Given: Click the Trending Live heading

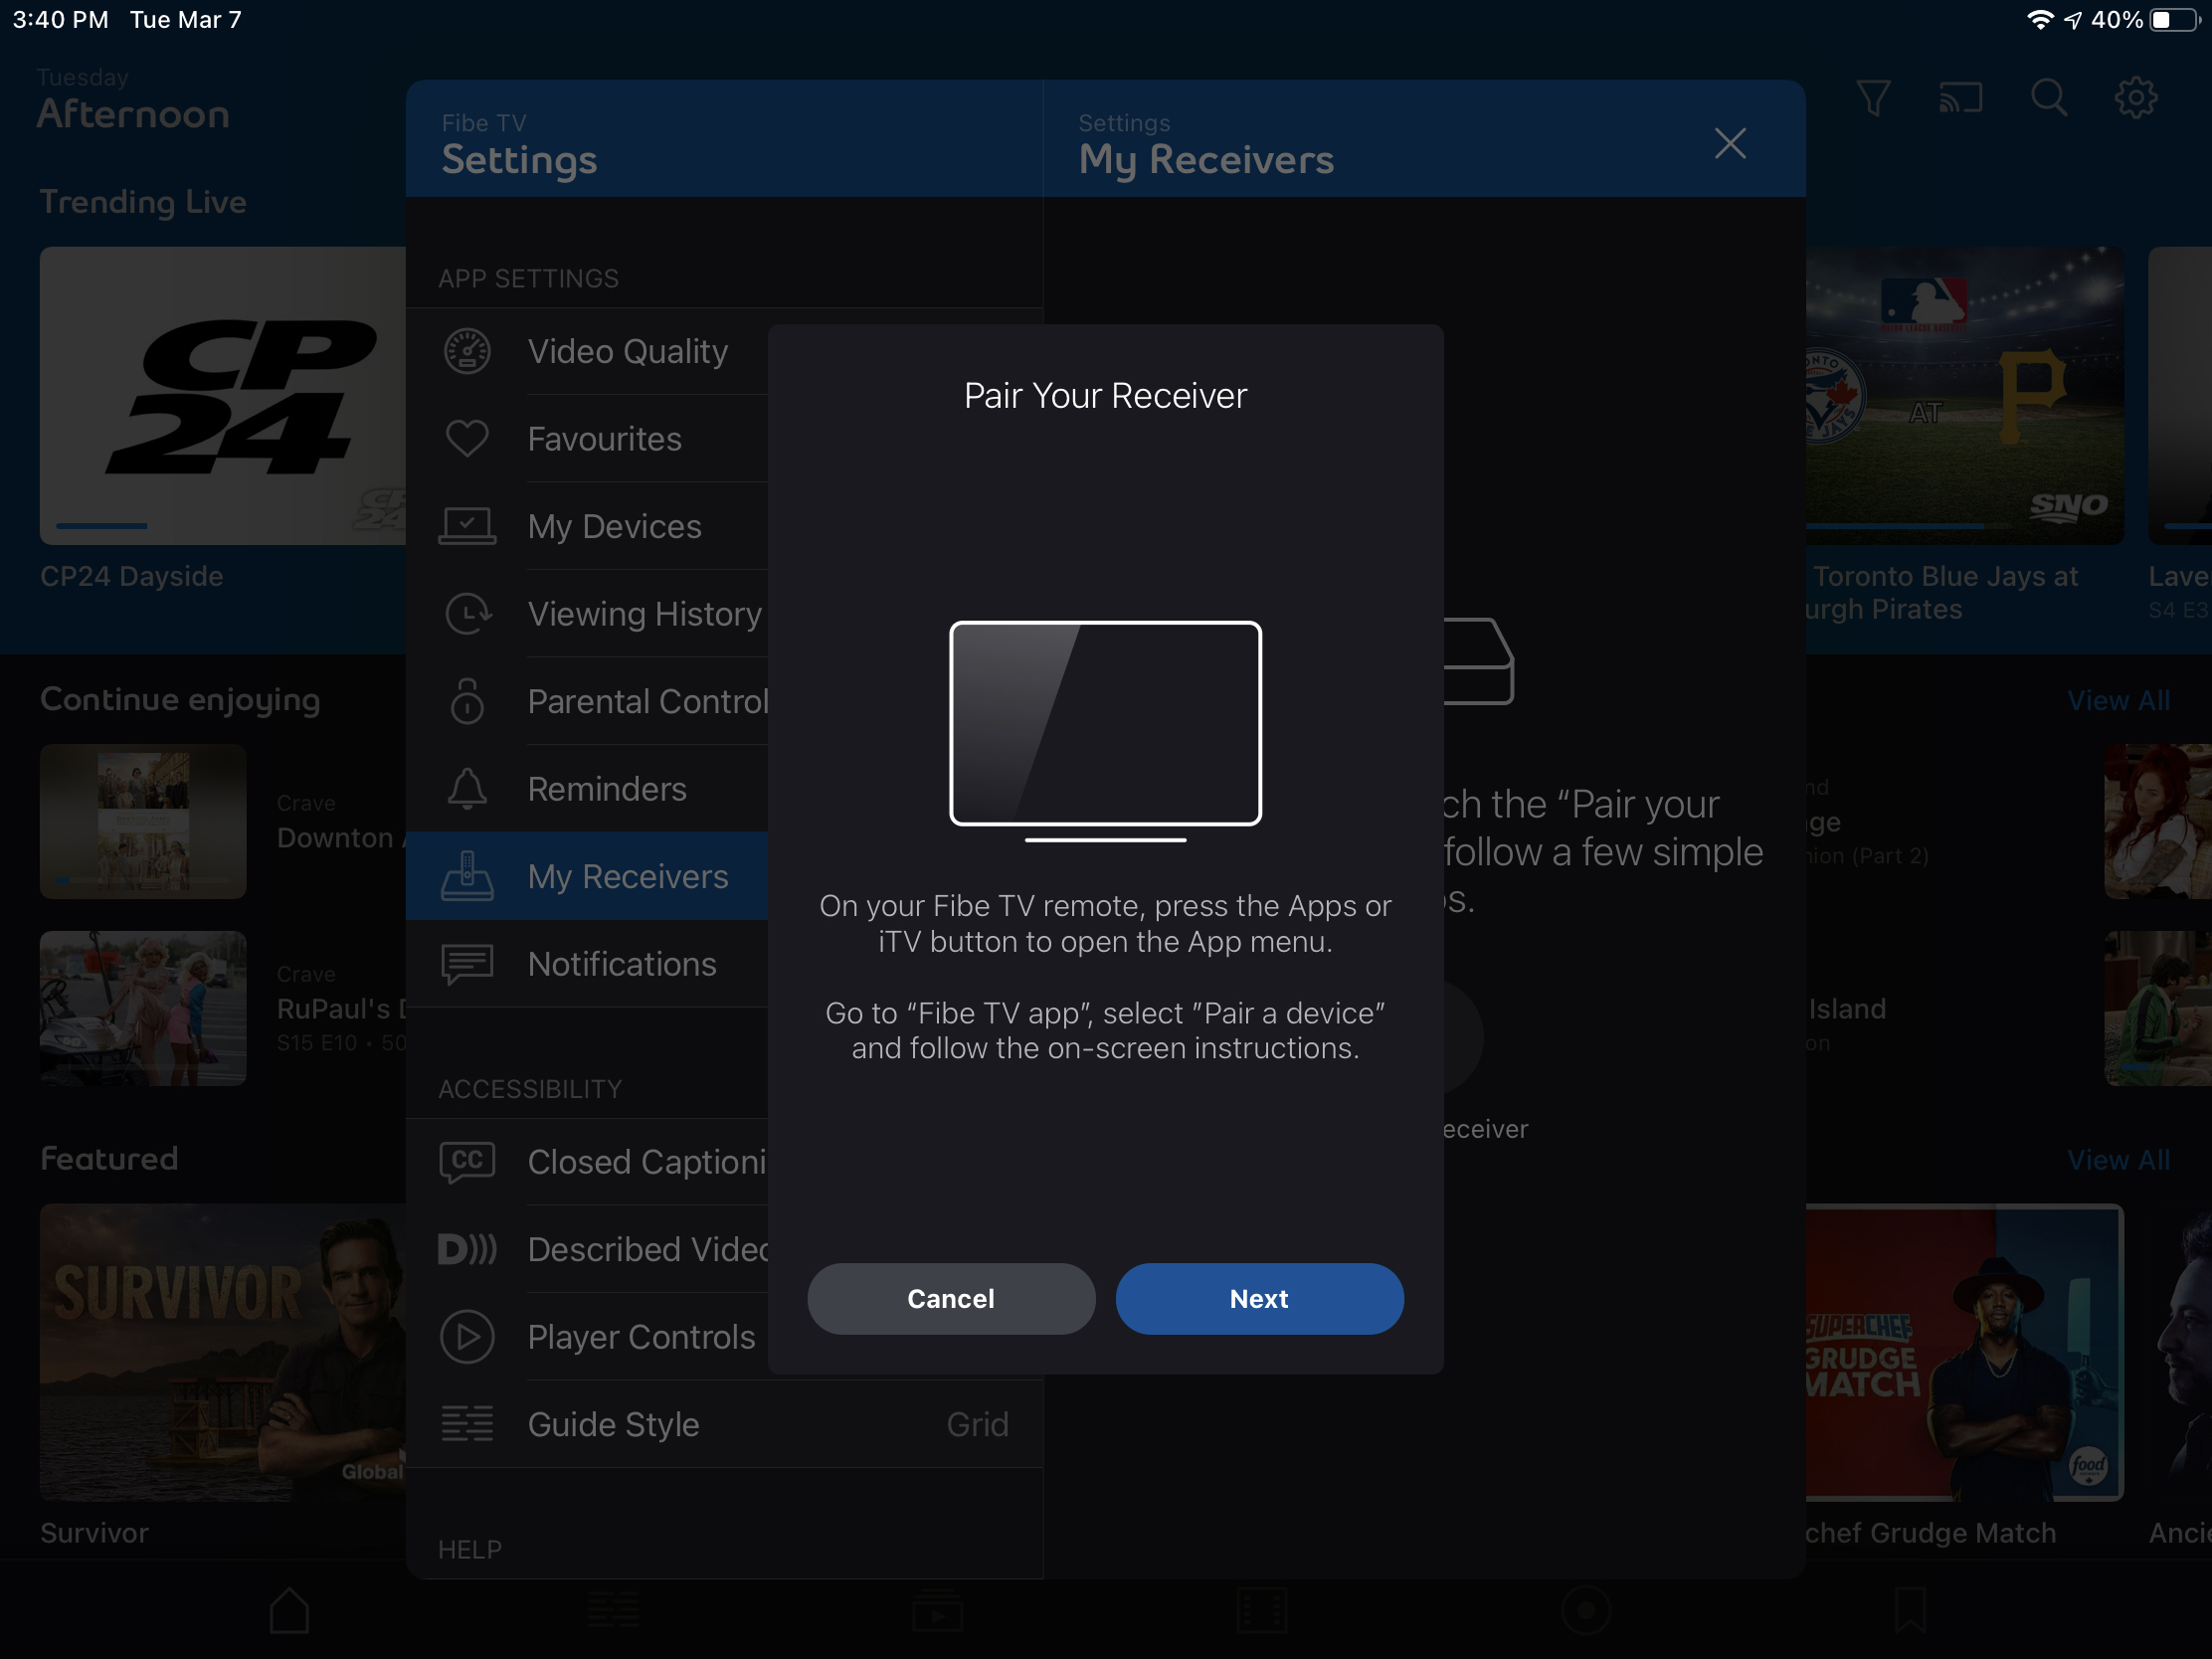Looking at the screenshot, I should point(143,202).
